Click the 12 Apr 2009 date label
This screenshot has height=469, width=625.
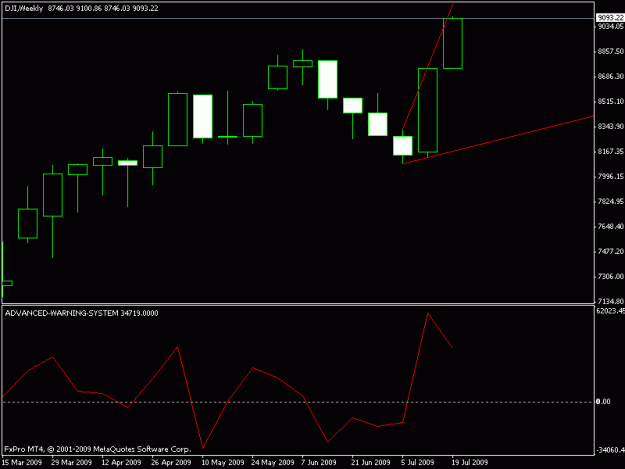point(122,462)
